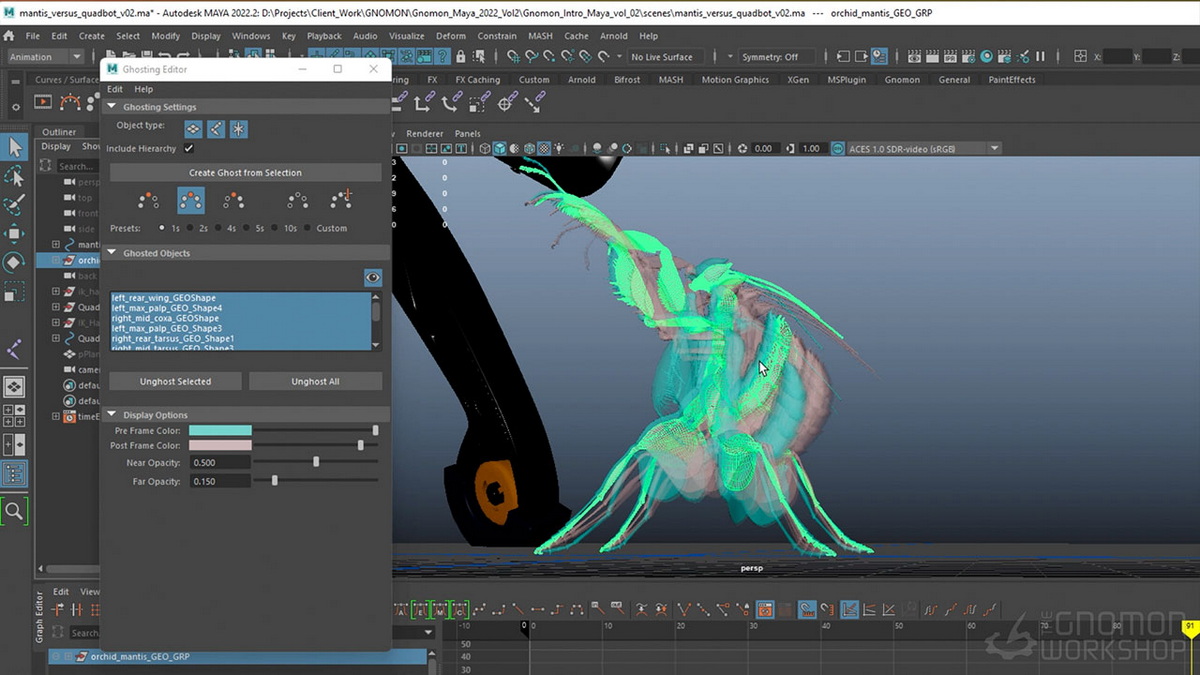Select the 2s preset radio button

pos(190,228)
